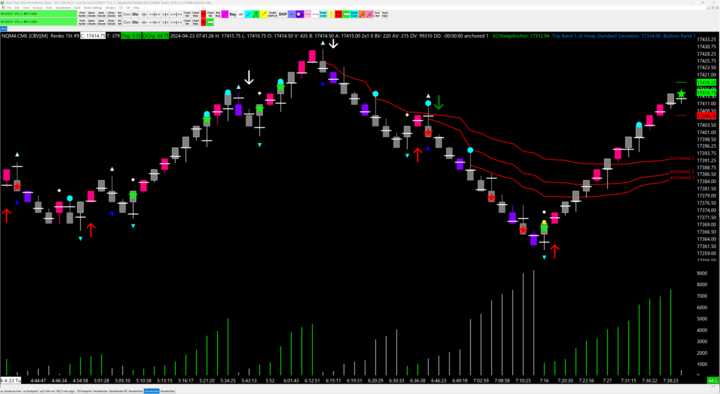Toggle the cyan Scale Lock button
The width and height of the screenshot is (720, 394).
point(354,14)
